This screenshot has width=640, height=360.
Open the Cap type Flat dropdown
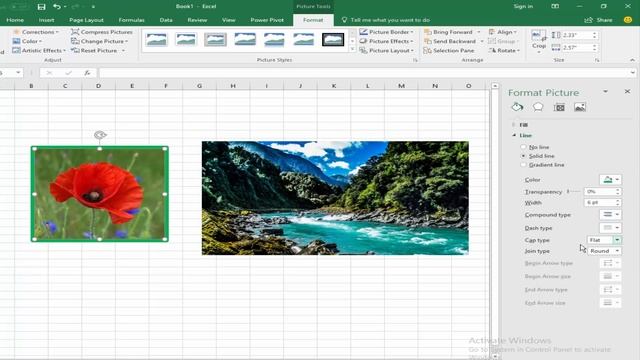tap(617, 240)
